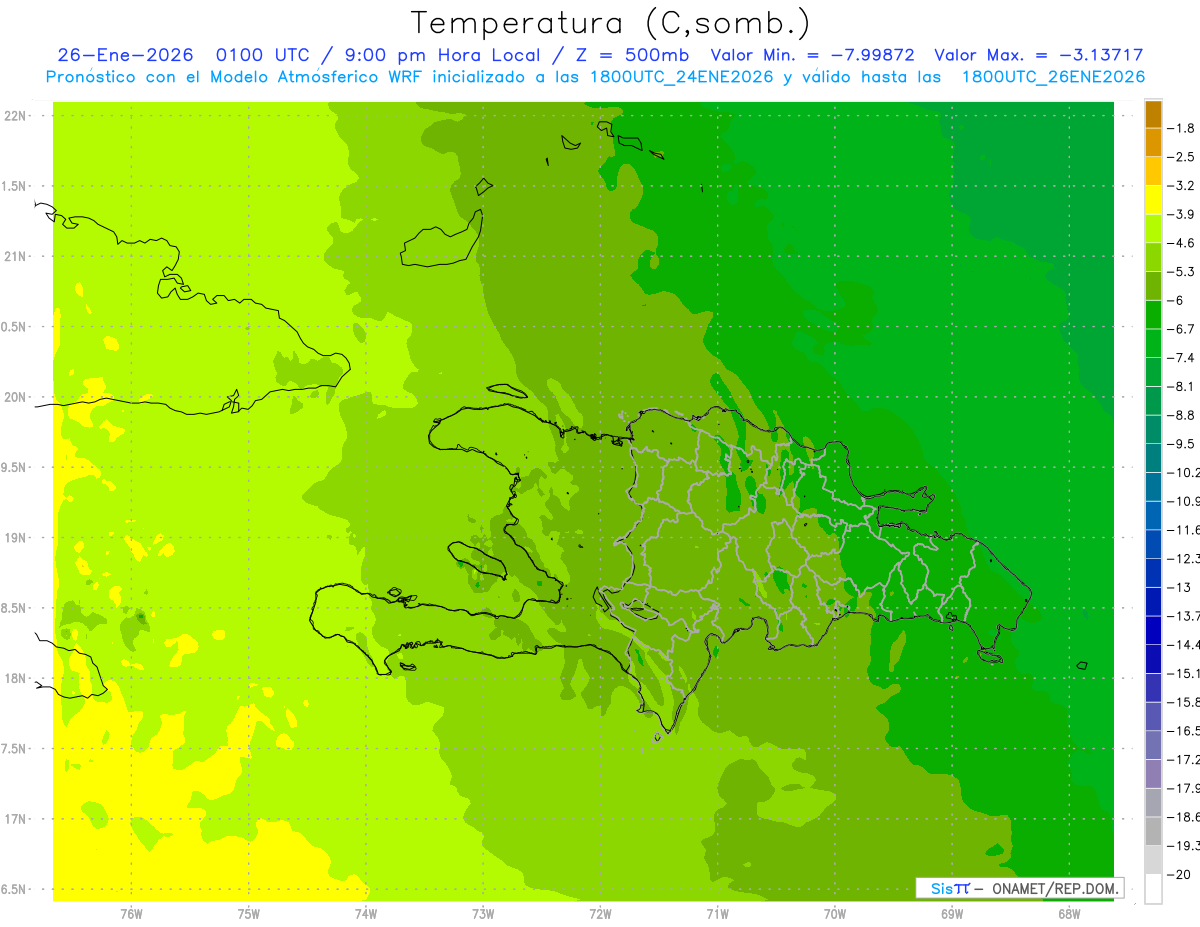The image size is (1200, 927).
Task: Click the "-1.8" colorbar label
Action: point(1182,128)
